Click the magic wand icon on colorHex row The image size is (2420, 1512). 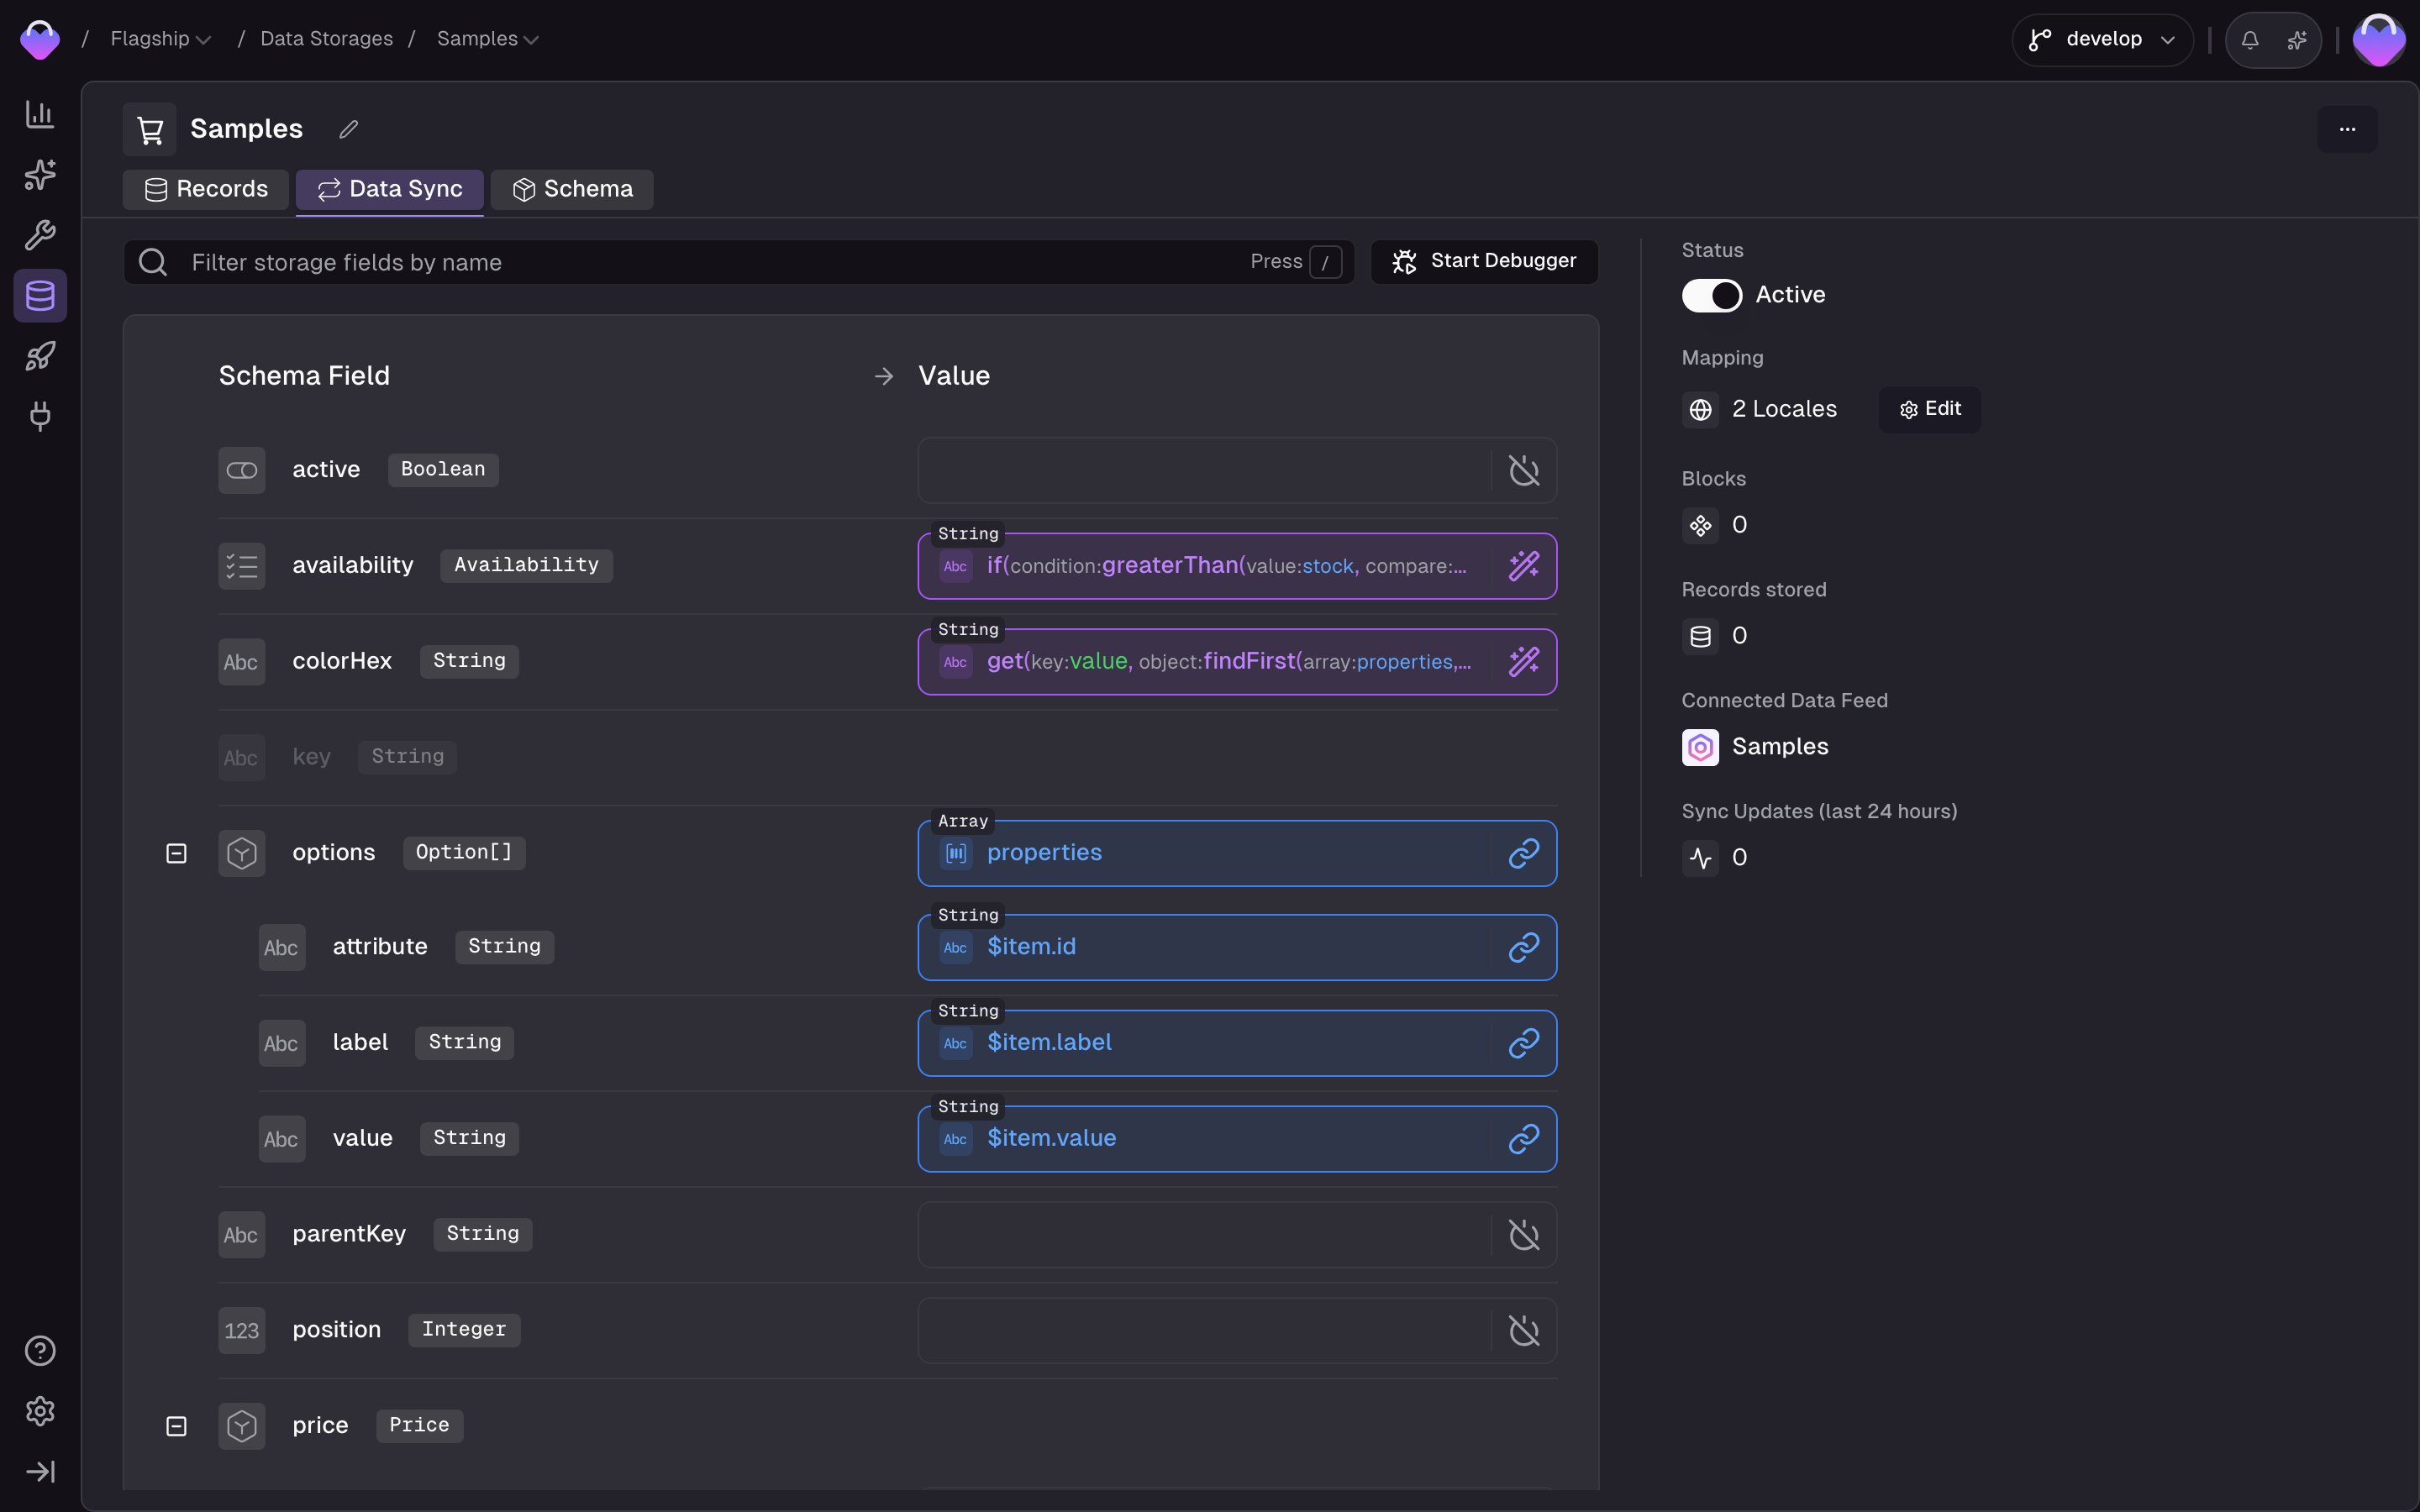pyautogui.click(x=1524, y=662)
